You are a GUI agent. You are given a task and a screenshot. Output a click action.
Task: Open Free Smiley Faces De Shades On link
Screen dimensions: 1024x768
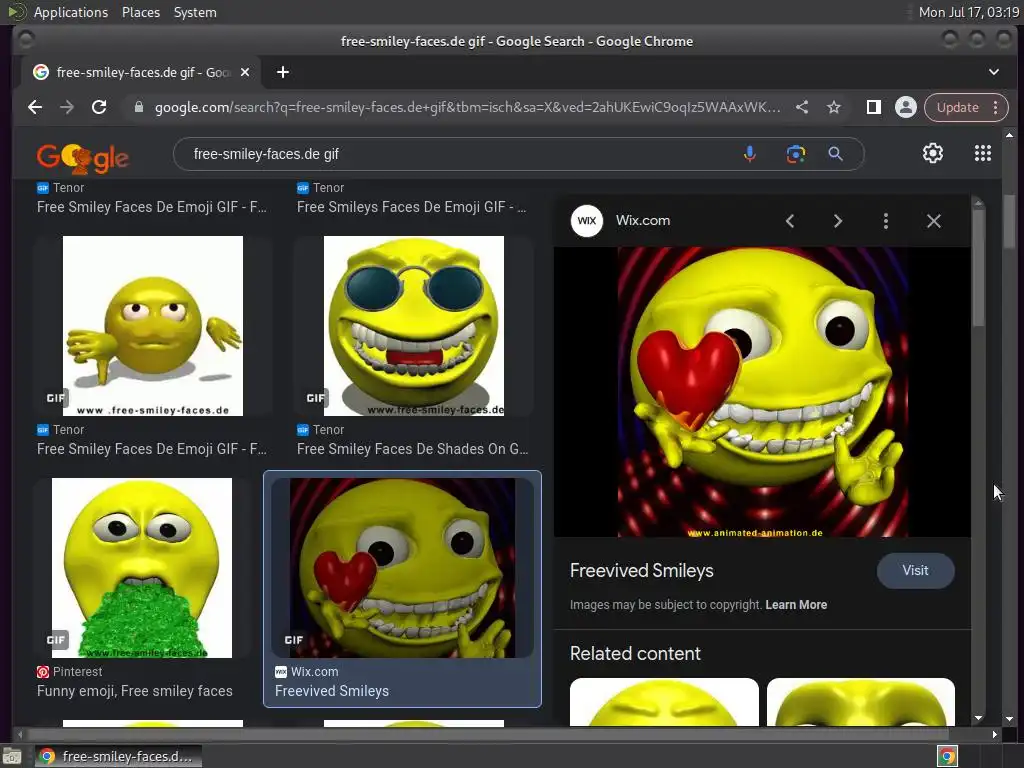[x=413, y=449]
